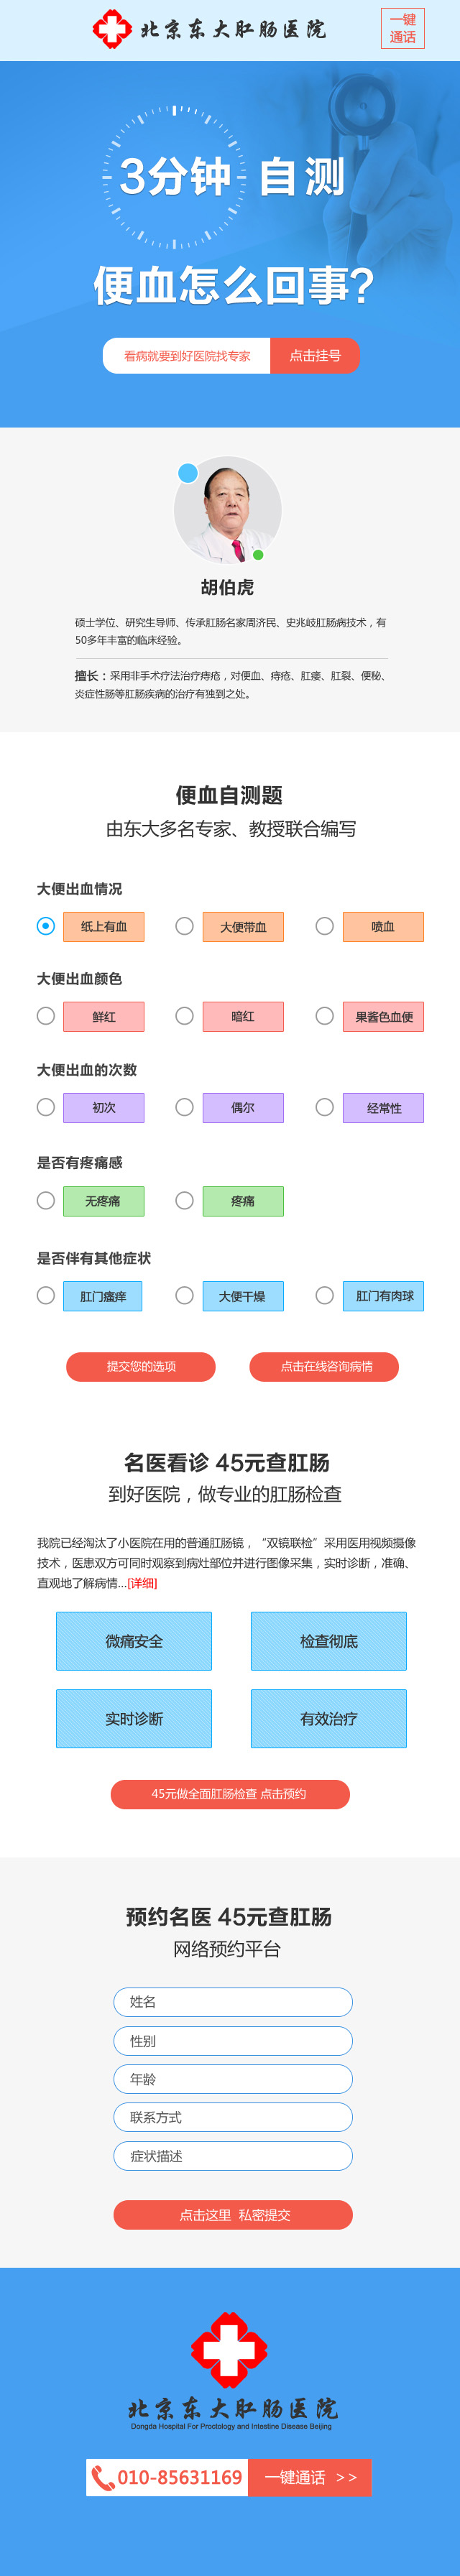The height and width of the screenshot is (2576, 460).
Task: Click the 微痛安全 feature tile
Action: [x=134, y=1641]
